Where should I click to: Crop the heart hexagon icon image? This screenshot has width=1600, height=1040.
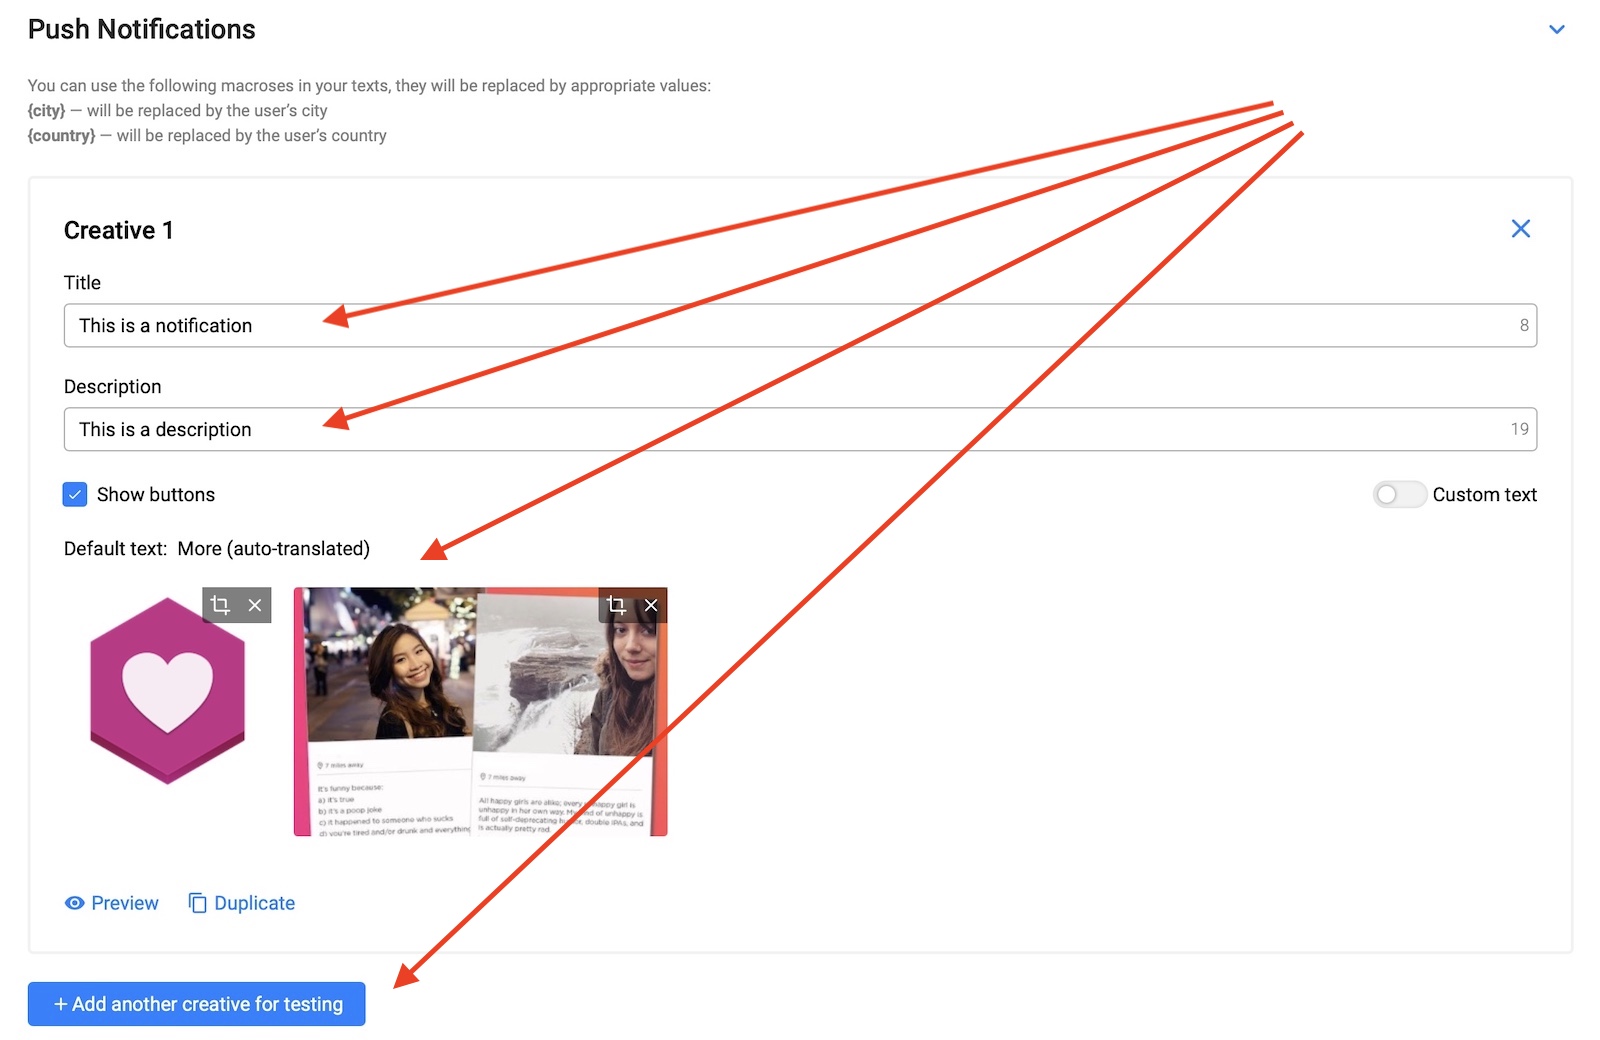click(x=221, y=605)
